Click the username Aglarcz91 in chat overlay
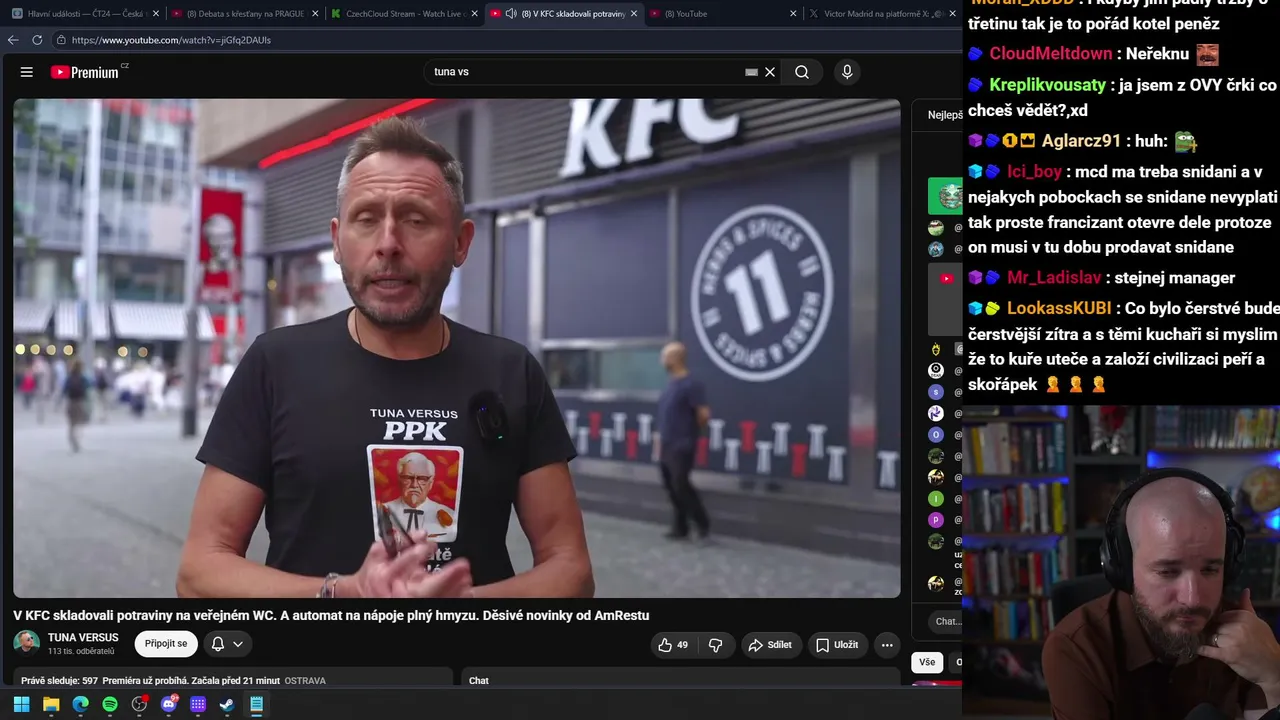1280x720 pixels. [x=1082, y=141]
